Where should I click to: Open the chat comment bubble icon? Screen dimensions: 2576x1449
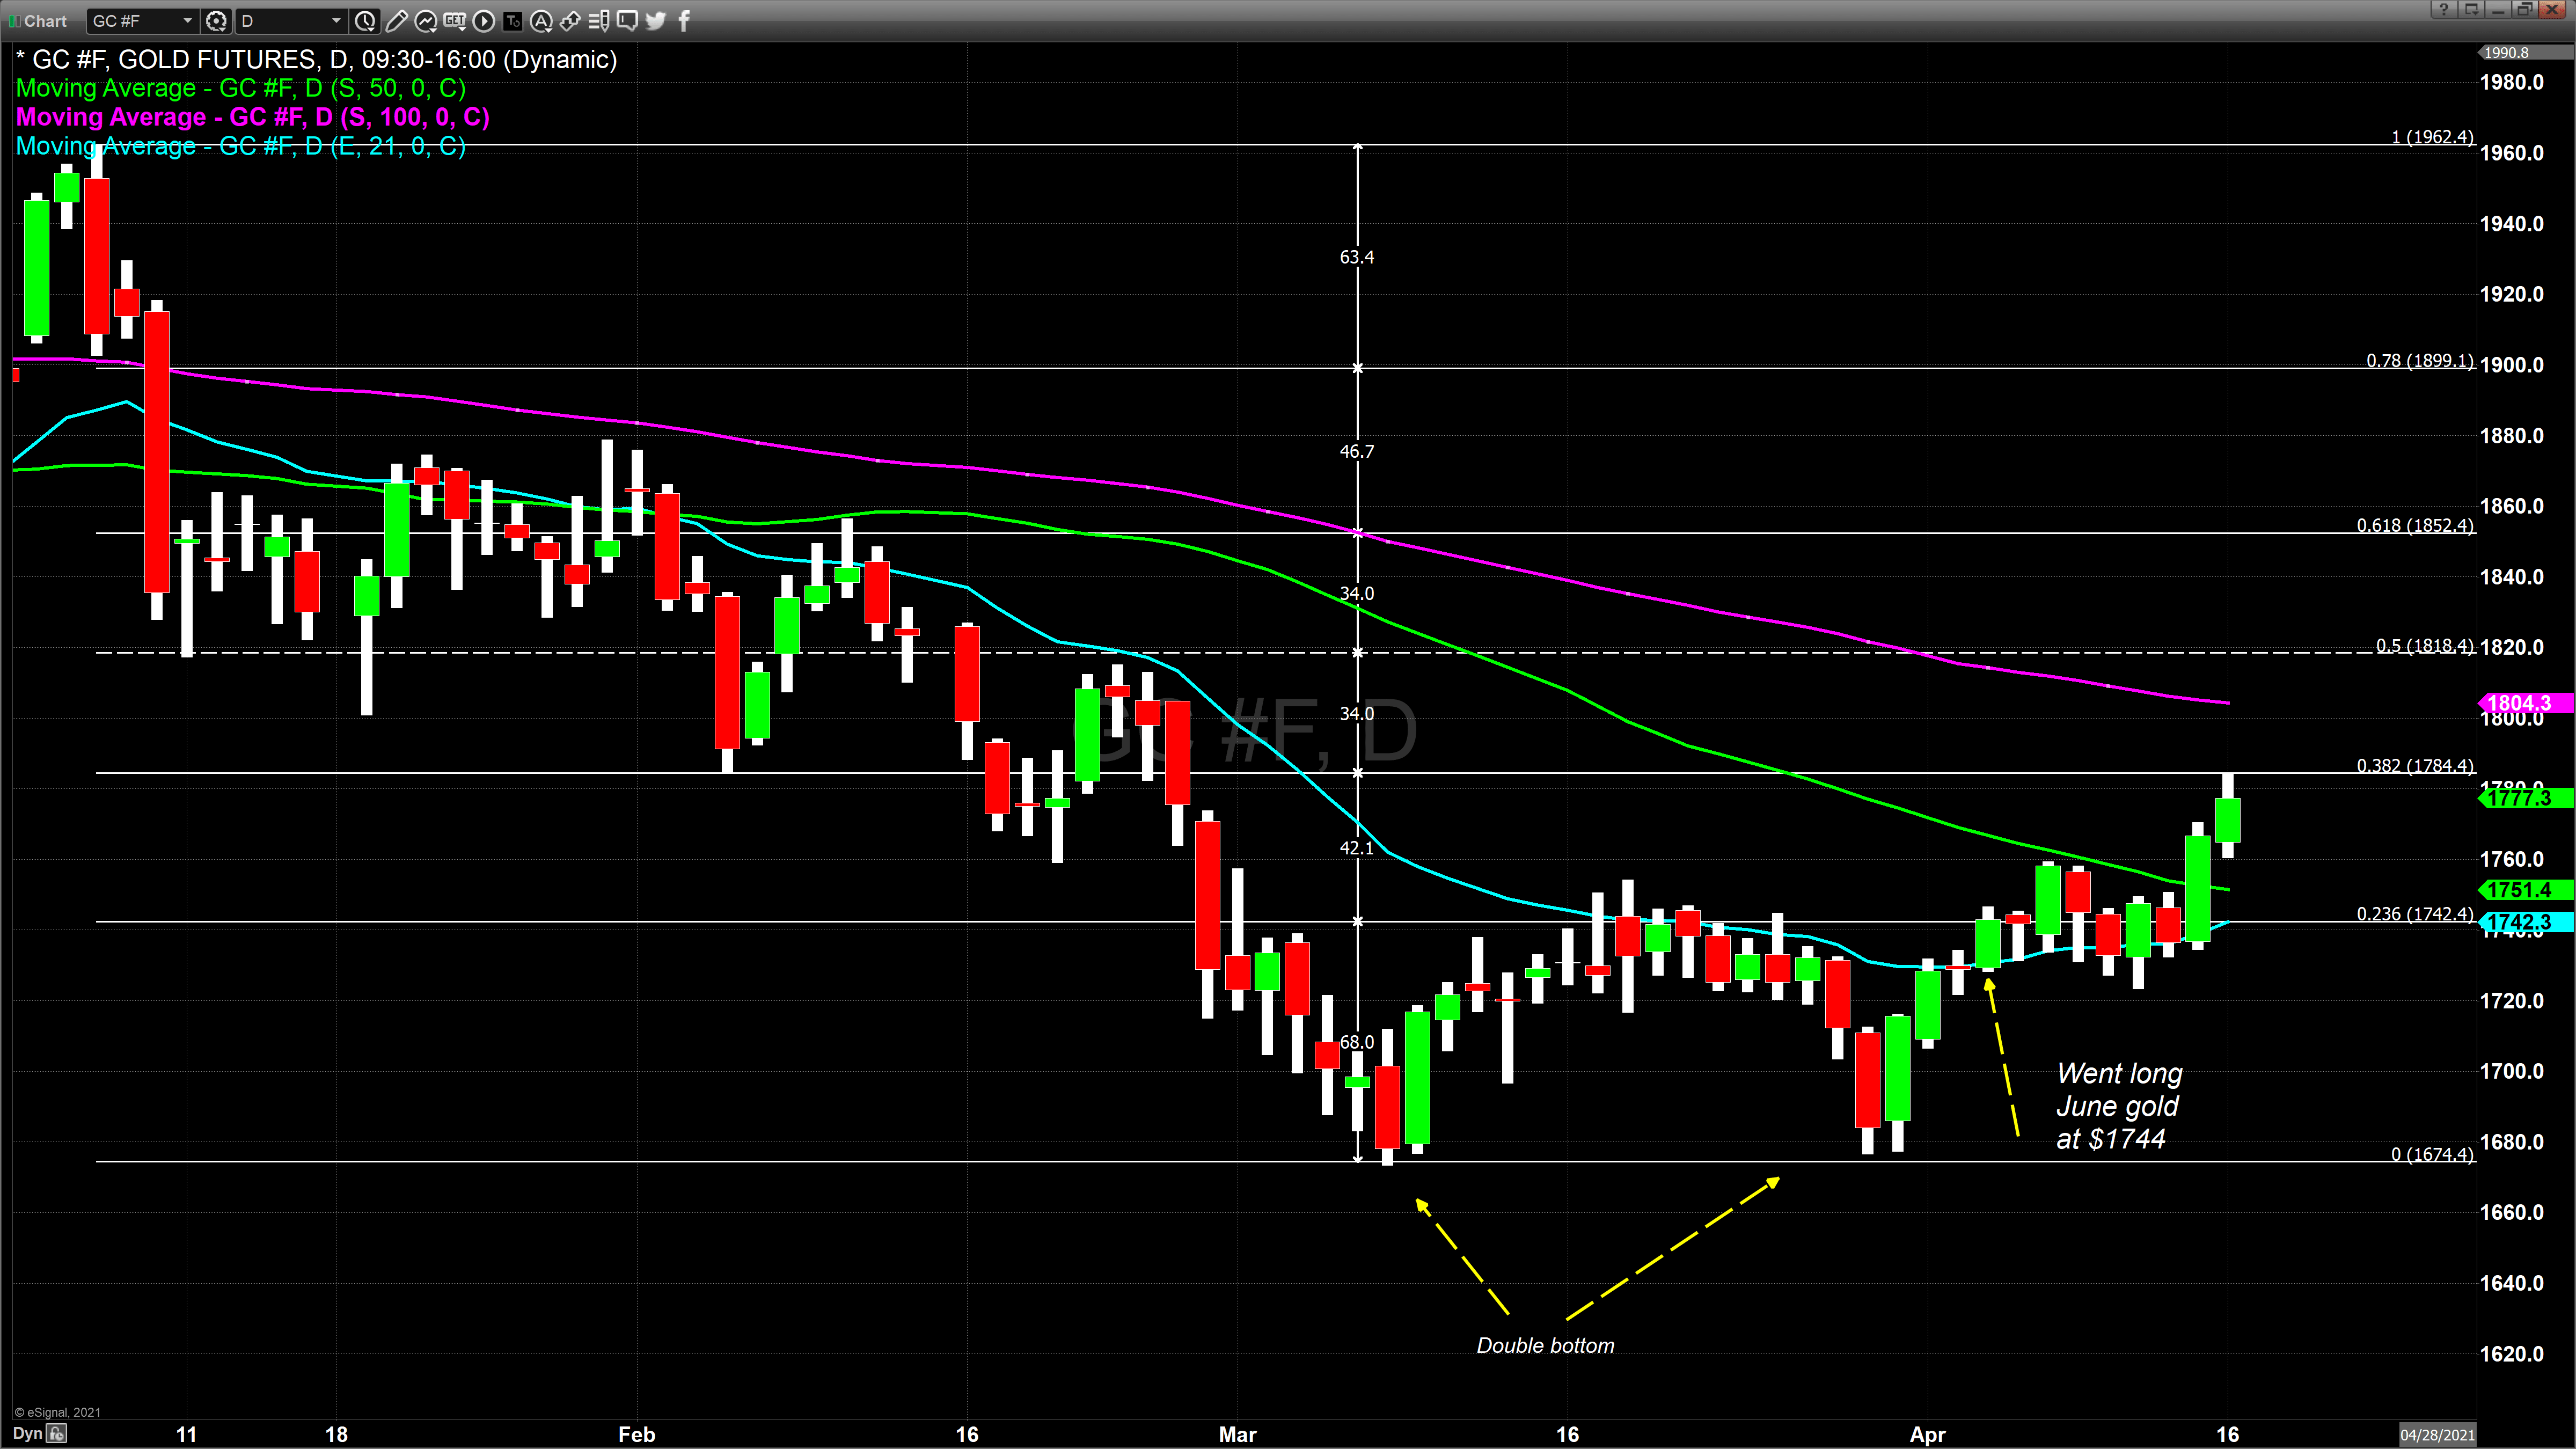point(628,20)
